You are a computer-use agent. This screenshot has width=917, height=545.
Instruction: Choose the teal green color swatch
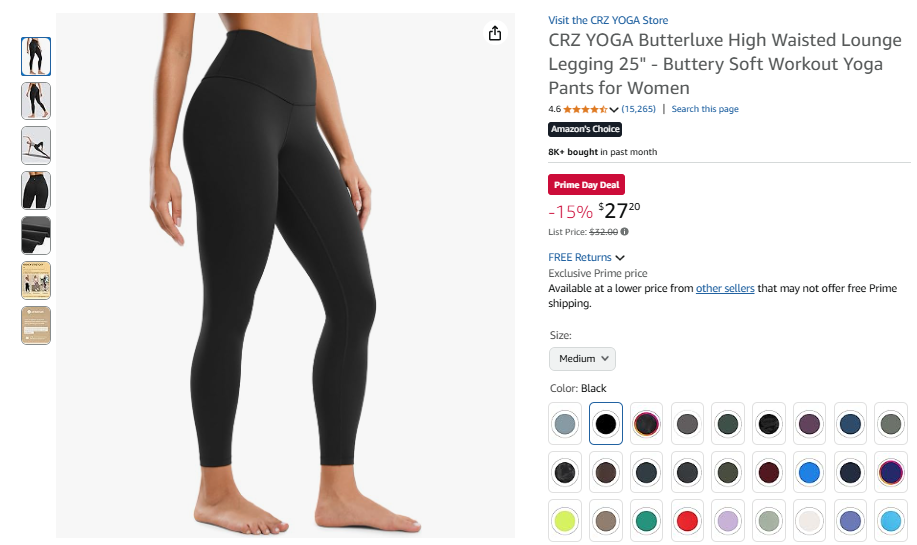646,520
